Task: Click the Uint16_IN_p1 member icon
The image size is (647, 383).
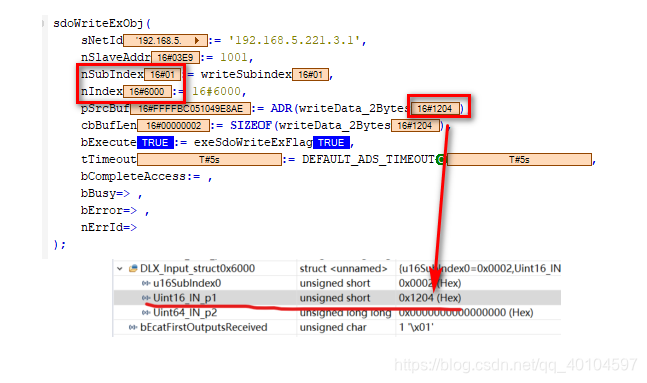Action: [x=146, y=298]
